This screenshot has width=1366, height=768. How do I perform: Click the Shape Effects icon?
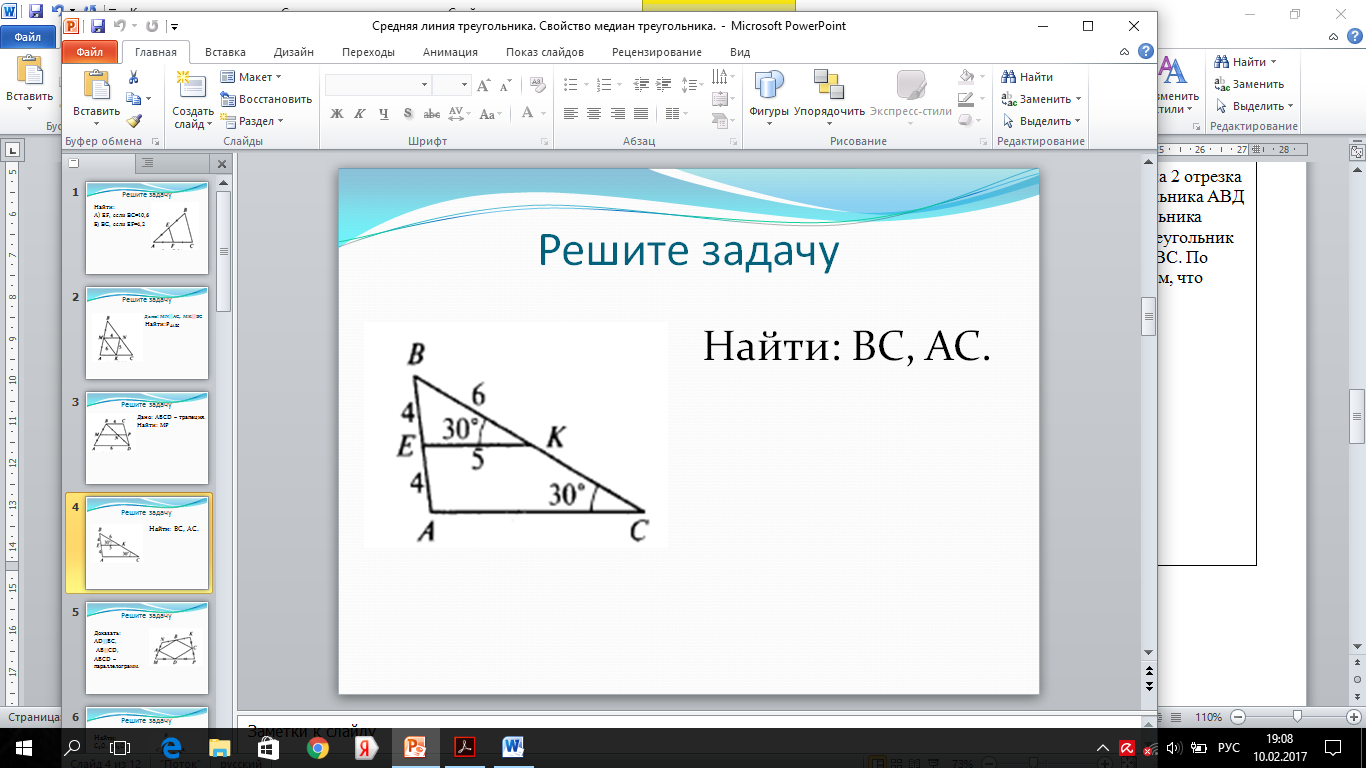pyautogui.click(x=966, y=121)
